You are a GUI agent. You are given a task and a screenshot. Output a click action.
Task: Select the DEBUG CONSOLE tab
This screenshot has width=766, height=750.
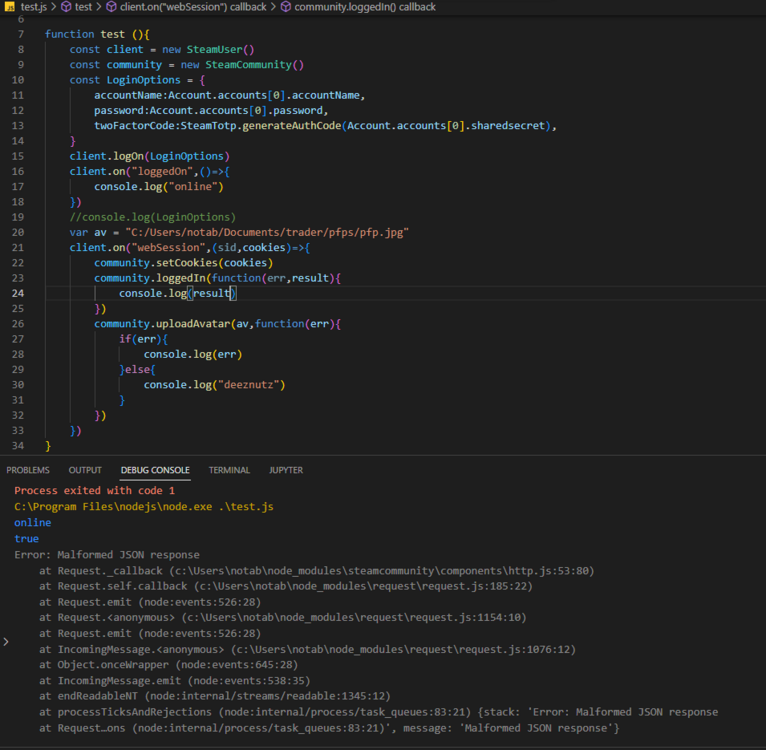[x=155, y=470]
